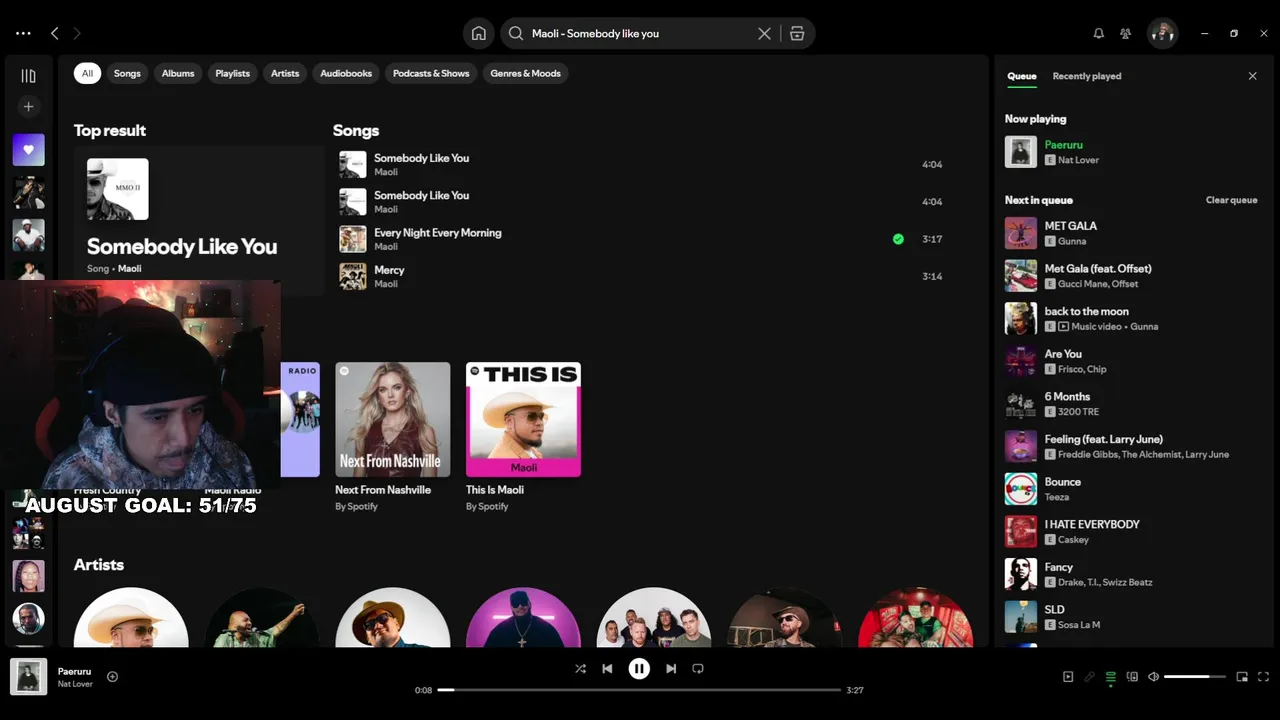Viewport: 1280px width, 720px height.
Task: Open the user profile avatar menu
Action: tap(1162, 33)
